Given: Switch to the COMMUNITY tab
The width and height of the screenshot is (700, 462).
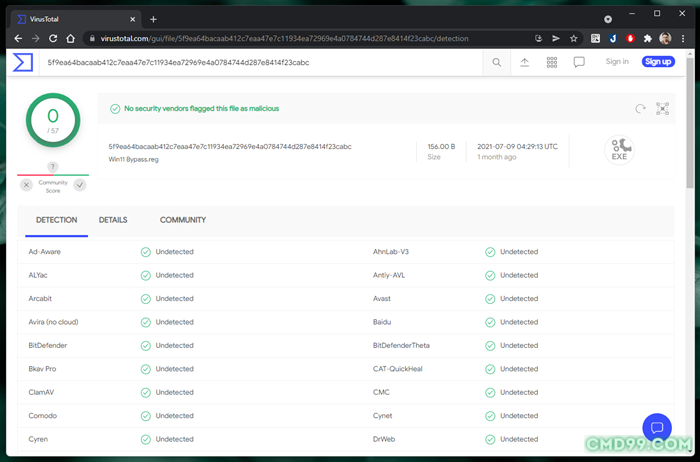Looking at the screenshot, I should (183, 220).
